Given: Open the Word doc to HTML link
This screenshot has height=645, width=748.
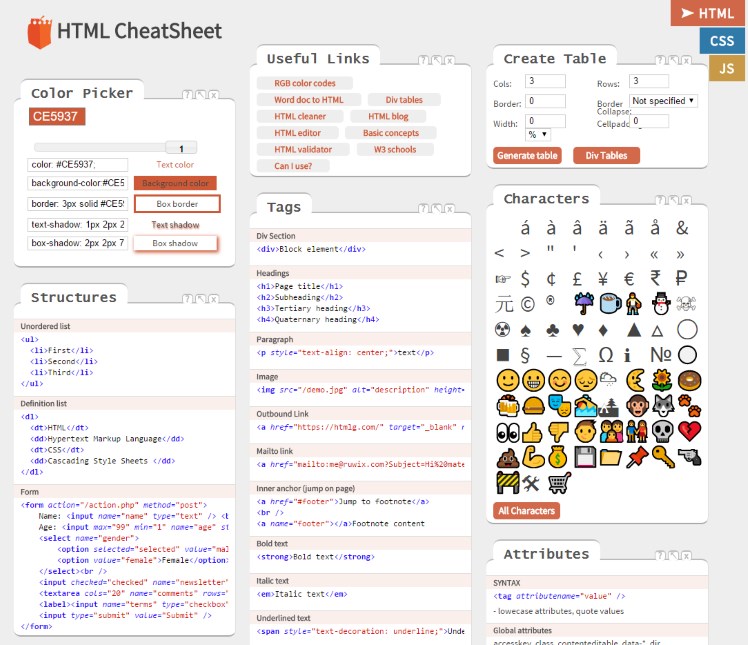Looking at the screenshot, I should pos(309,100).
